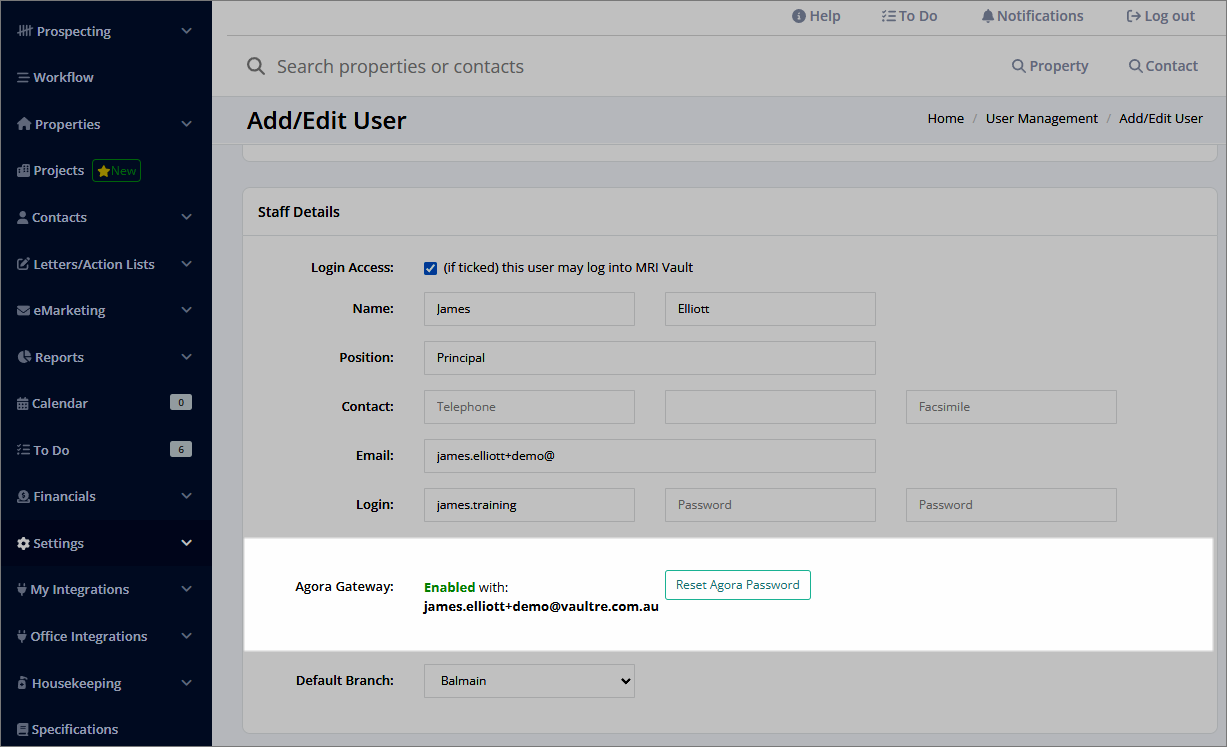
Task: Untick the Login Access checkbox
Action: click(430, 268)
